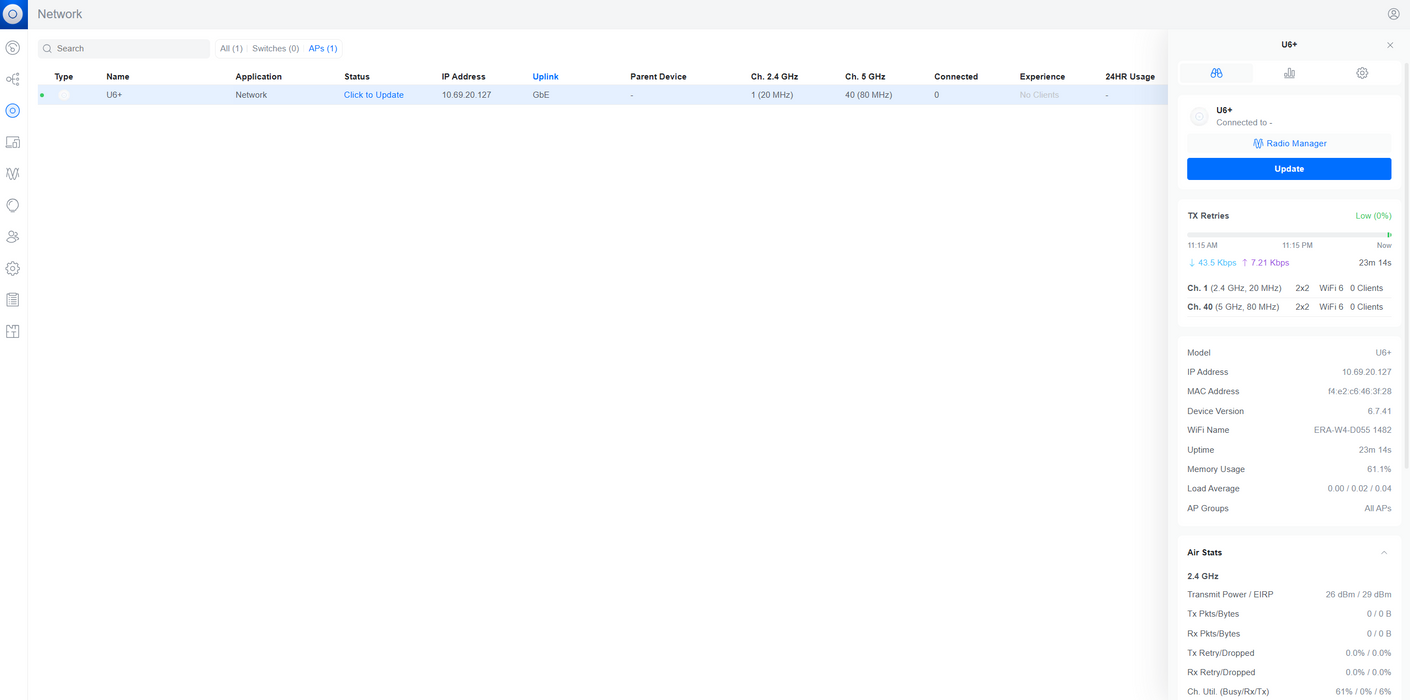This screenshot has height=700, width=1410.
Task: Sort devices by Uplink column
Action: click(x=545, y=76)
